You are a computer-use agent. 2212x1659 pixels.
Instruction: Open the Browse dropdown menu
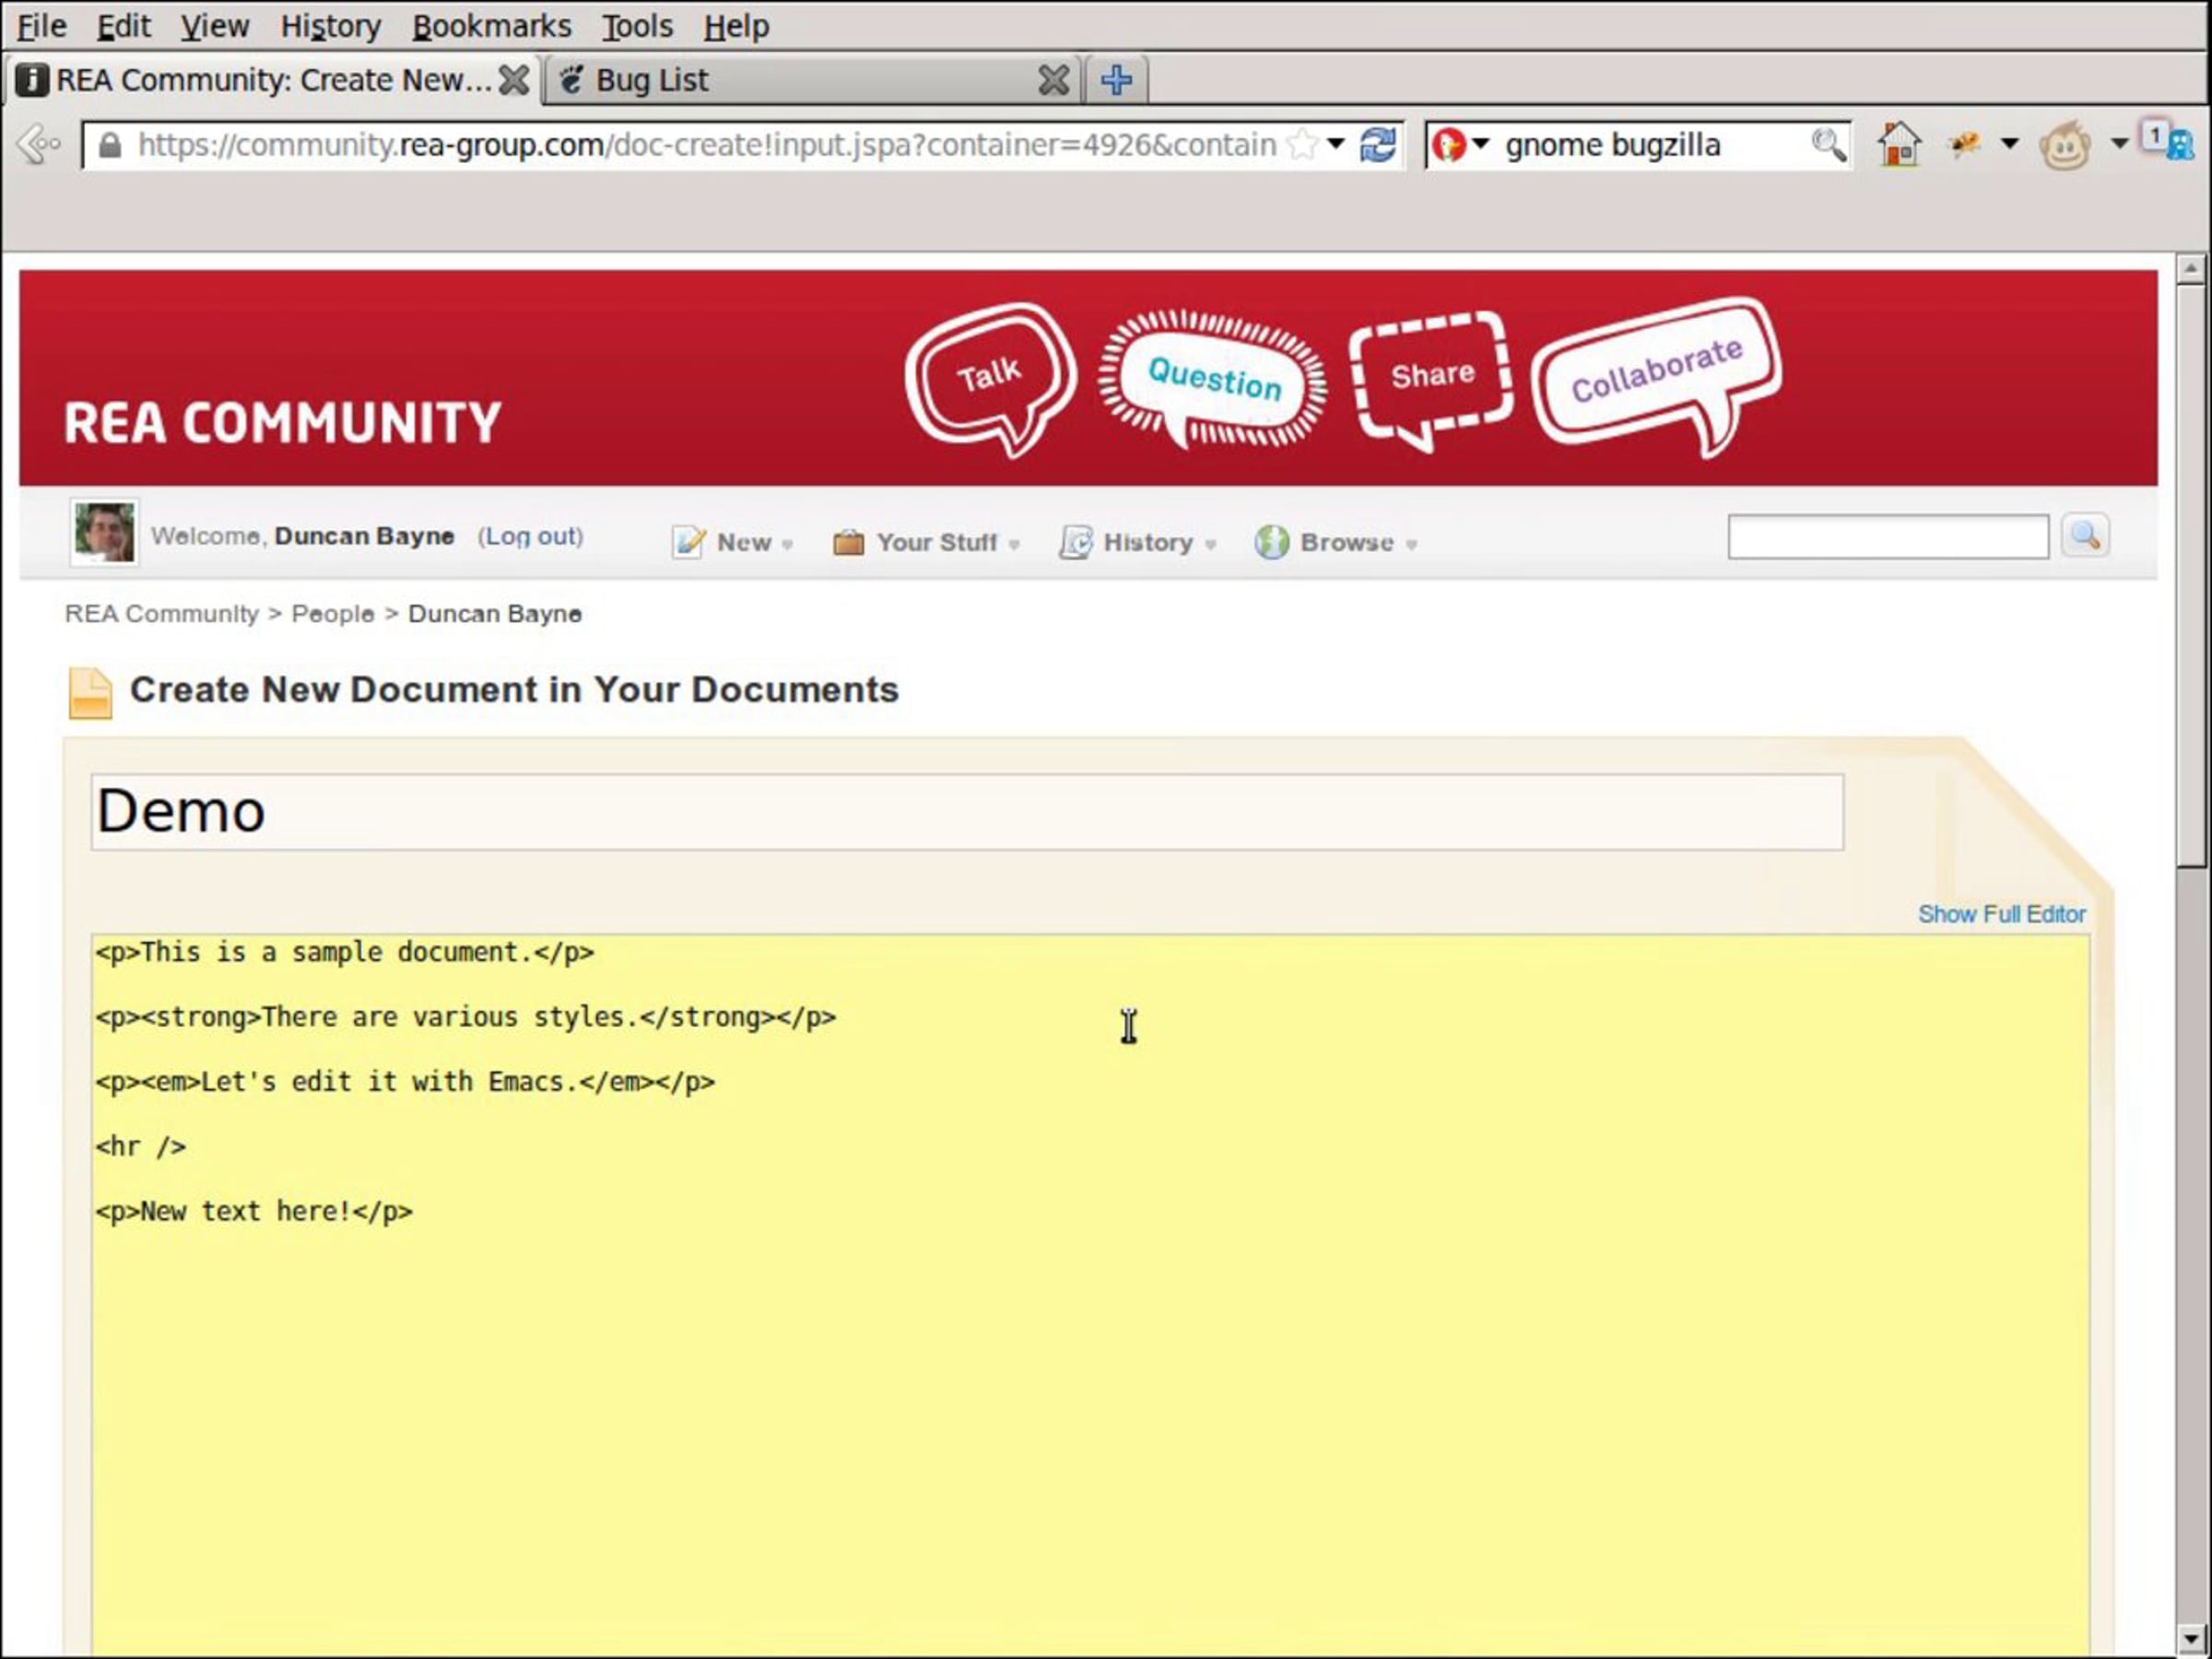(x=1336, y=542)
